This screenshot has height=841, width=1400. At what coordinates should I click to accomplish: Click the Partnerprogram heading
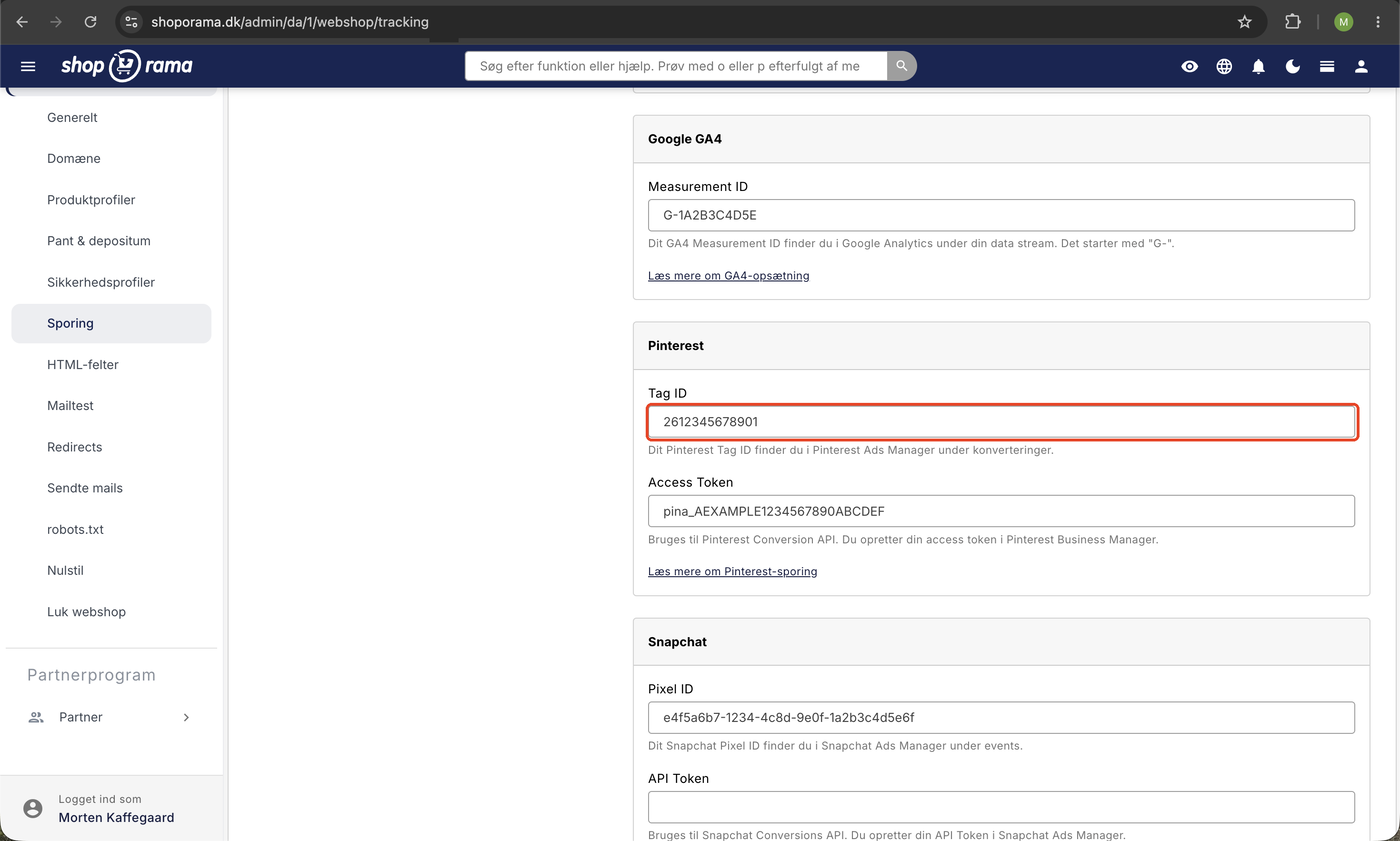click(x=91, y=675)
